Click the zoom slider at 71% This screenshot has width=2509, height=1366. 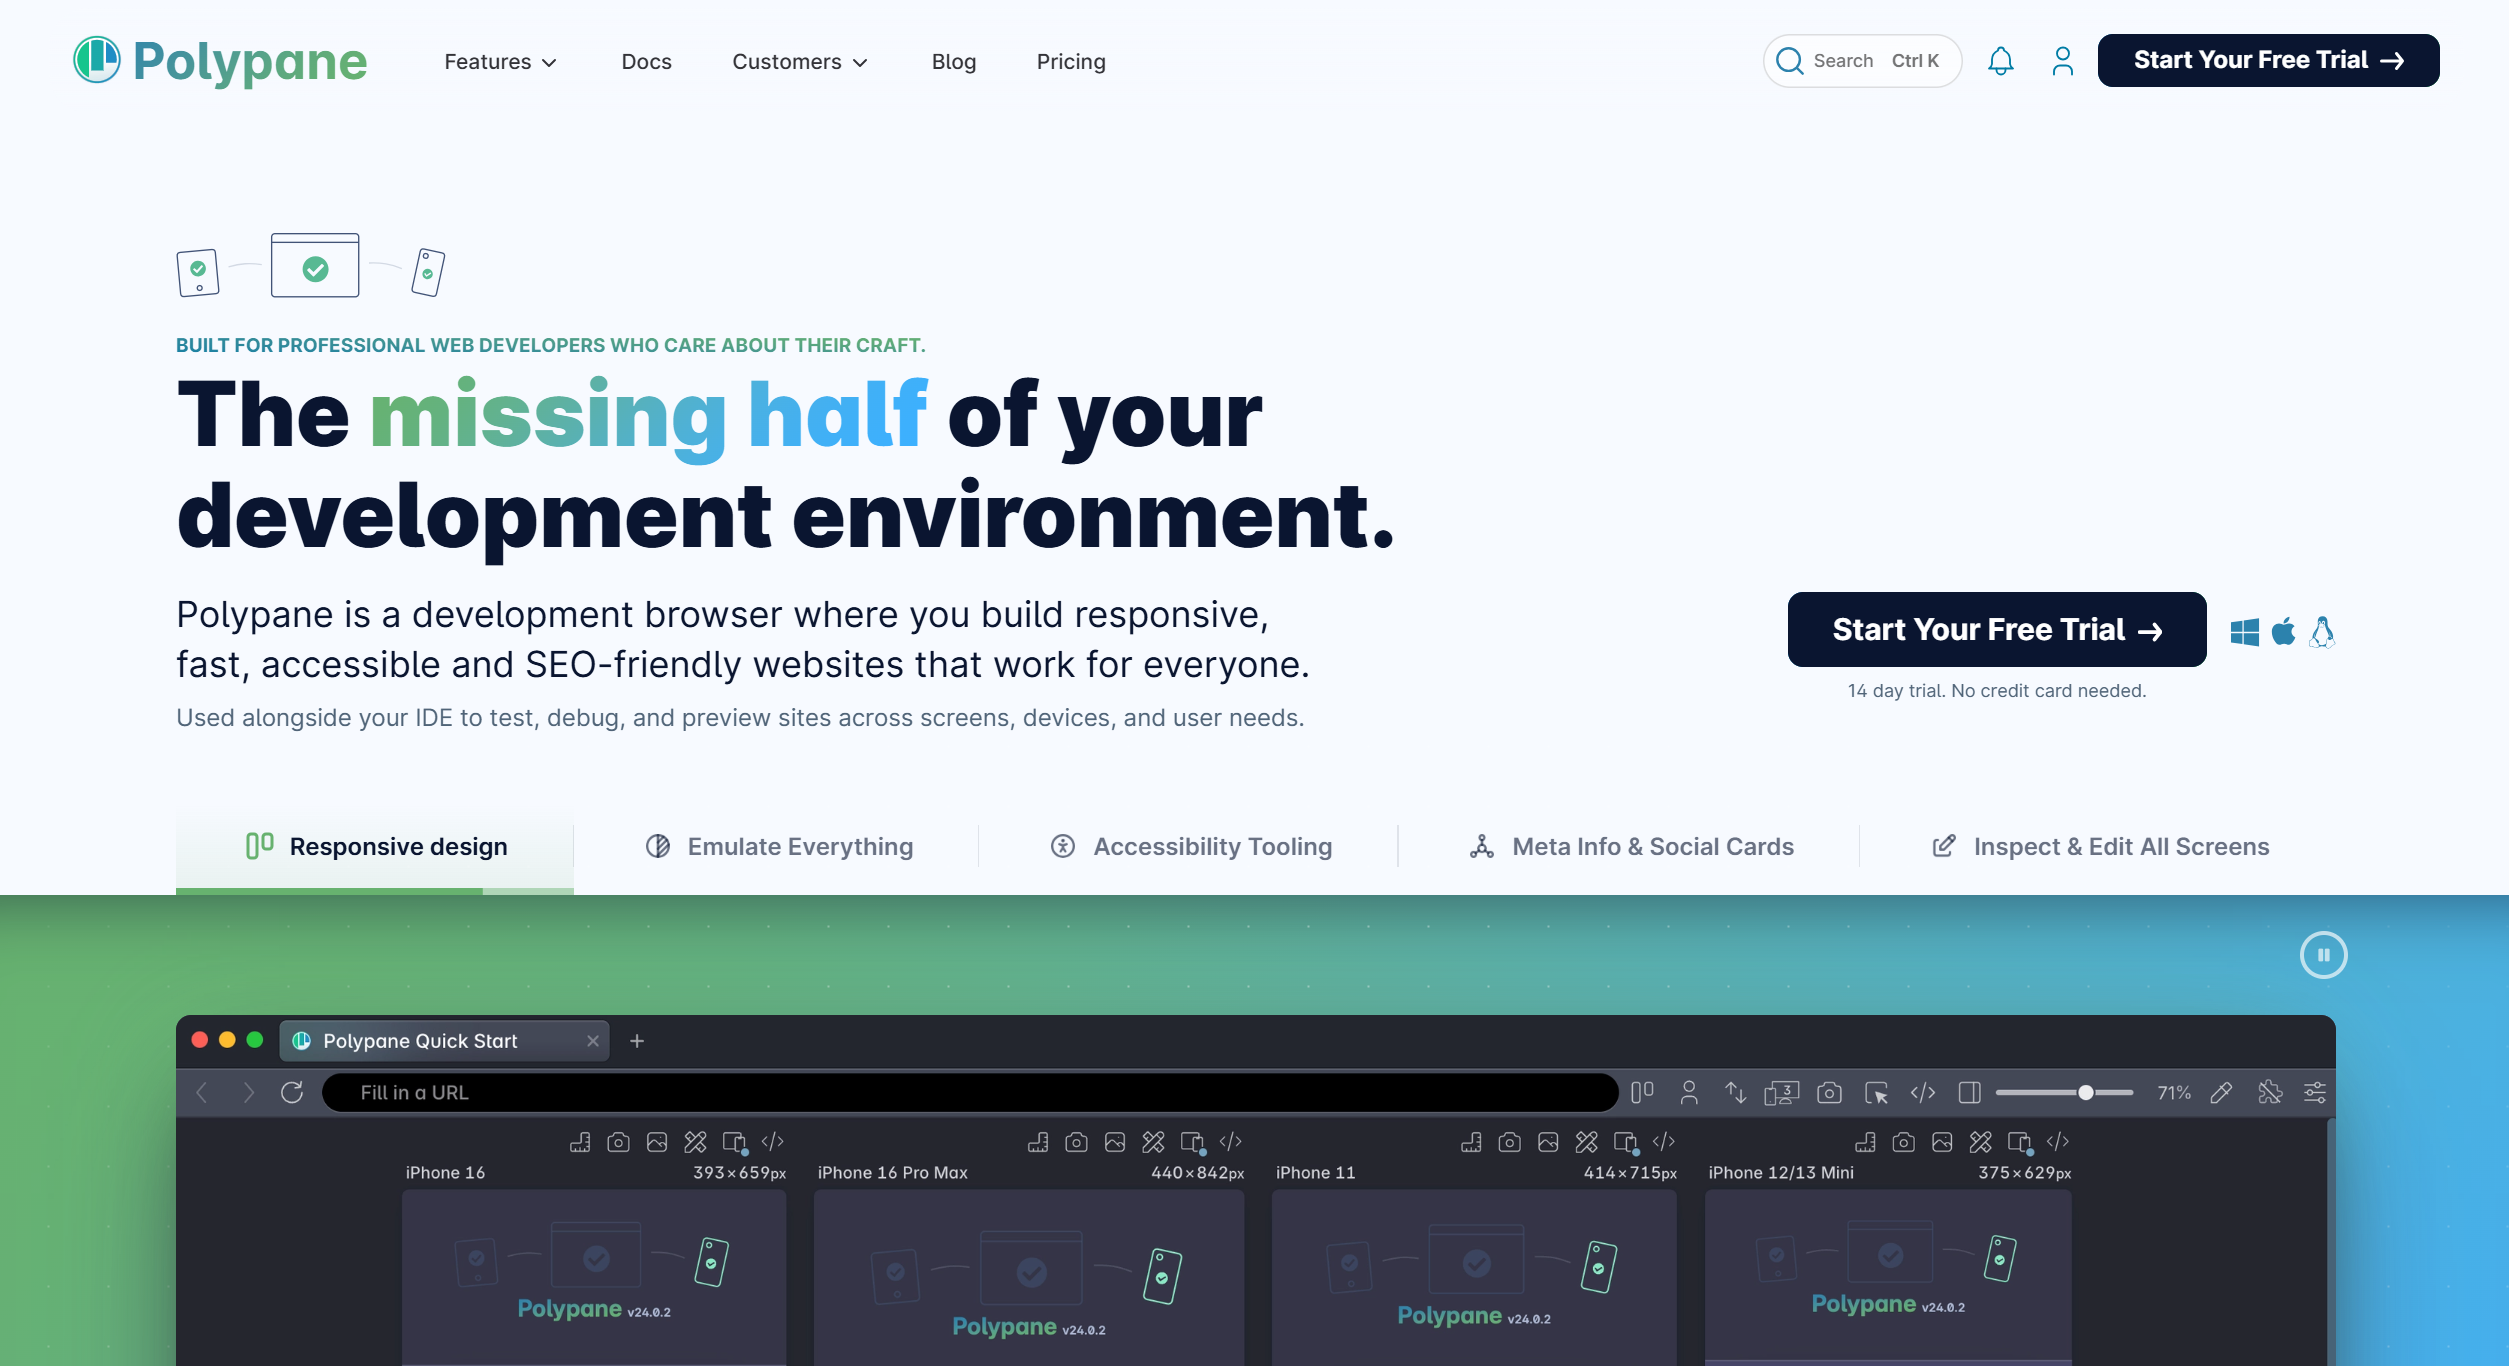coord(2086,1092)
